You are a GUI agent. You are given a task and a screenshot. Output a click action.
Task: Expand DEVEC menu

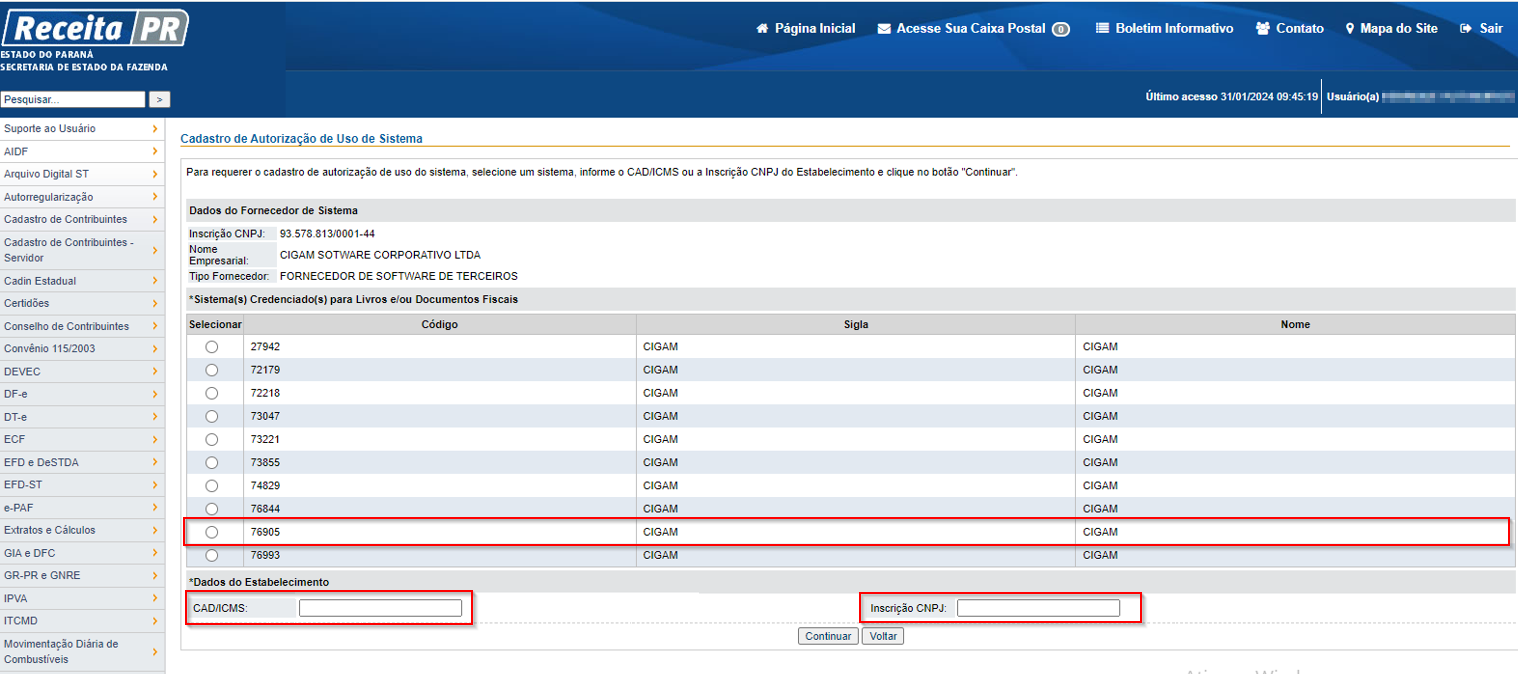tap(82, 372)
